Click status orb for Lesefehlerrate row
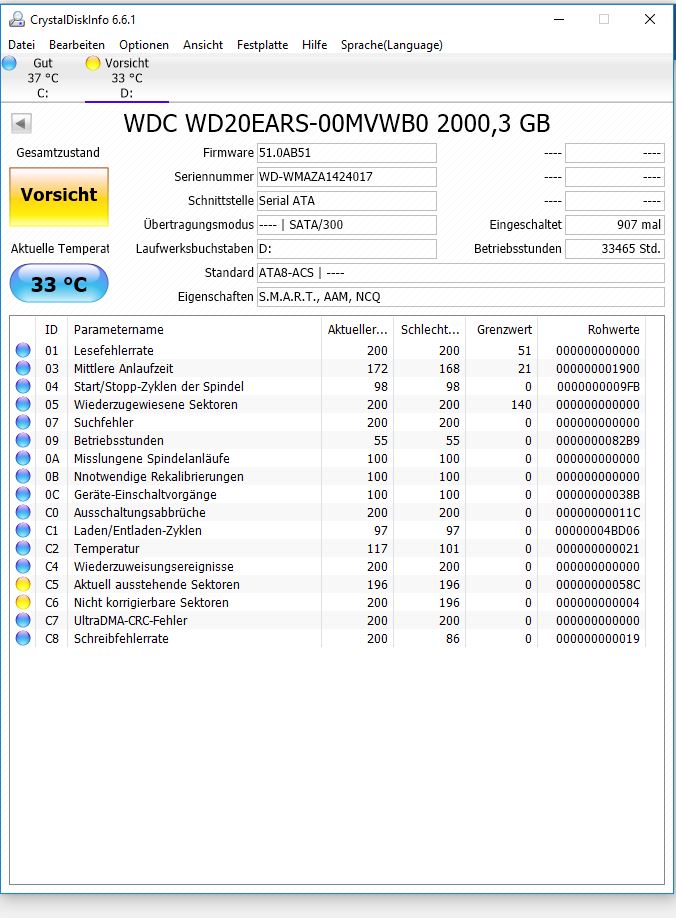The width and height of the screenshot is (676, 918). pos(23,350)
